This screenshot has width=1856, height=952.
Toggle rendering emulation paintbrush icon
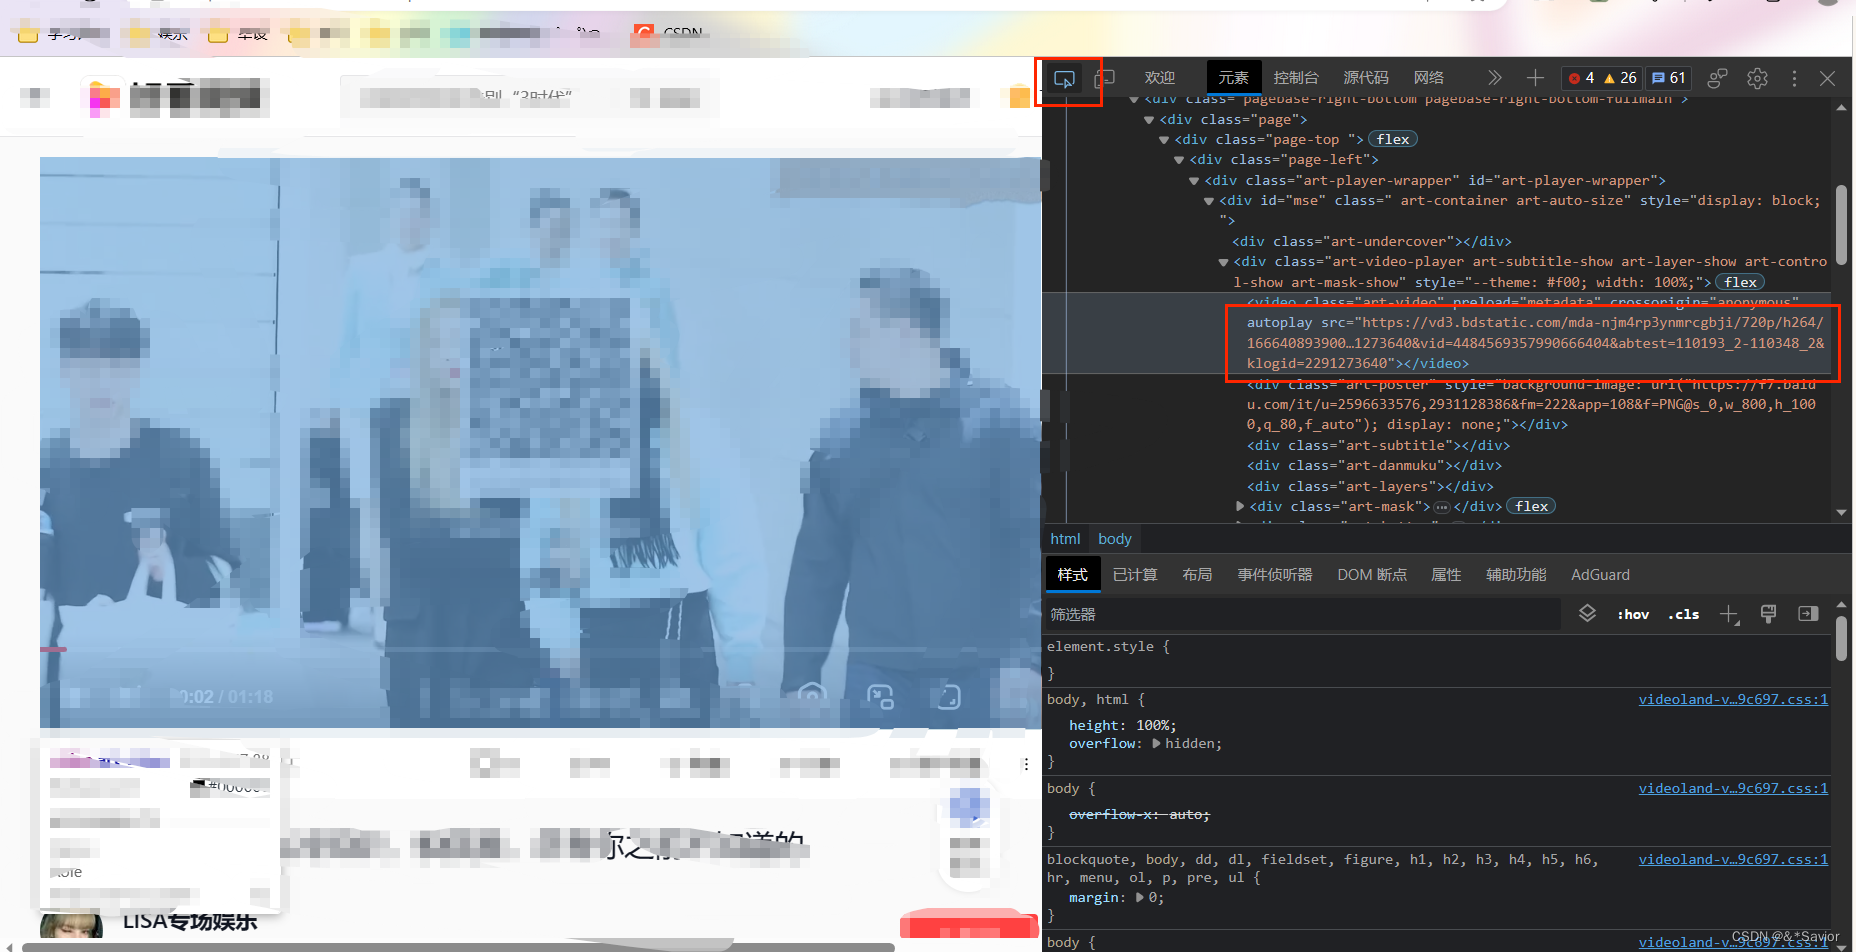1768,615
